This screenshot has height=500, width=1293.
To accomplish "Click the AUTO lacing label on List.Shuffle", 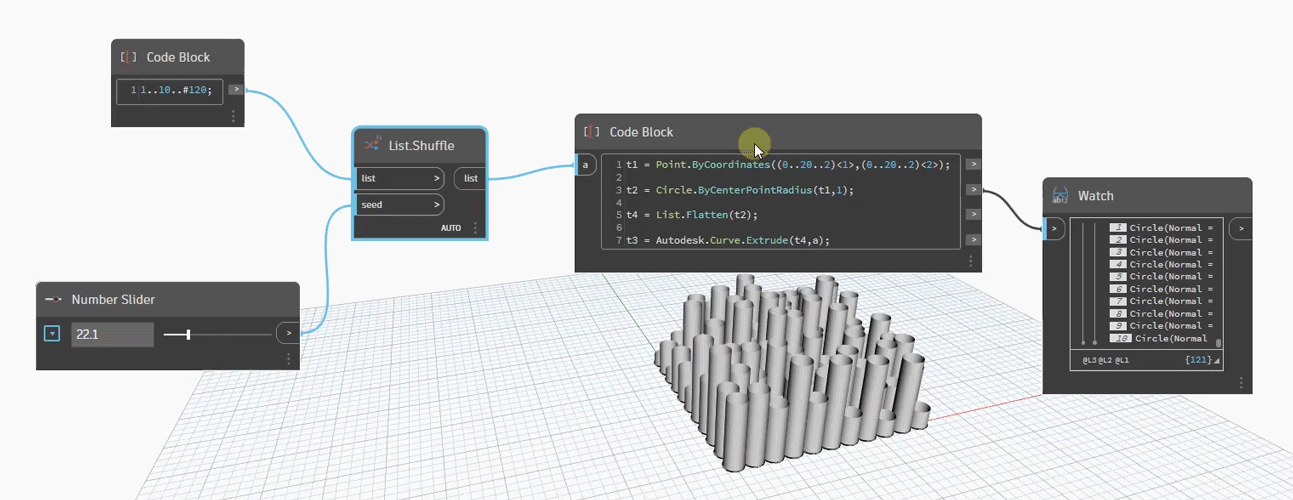I will (x=451, y=228).
